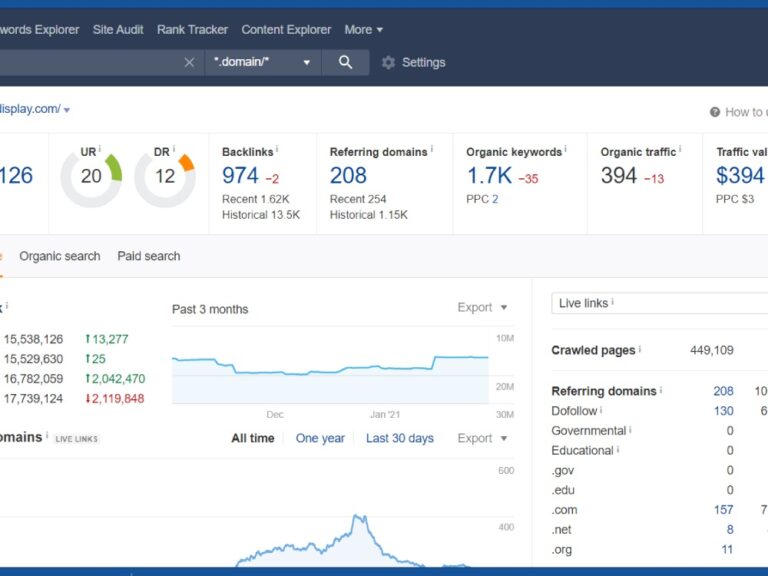Click rank value 15,538,126

click(33, 339)
